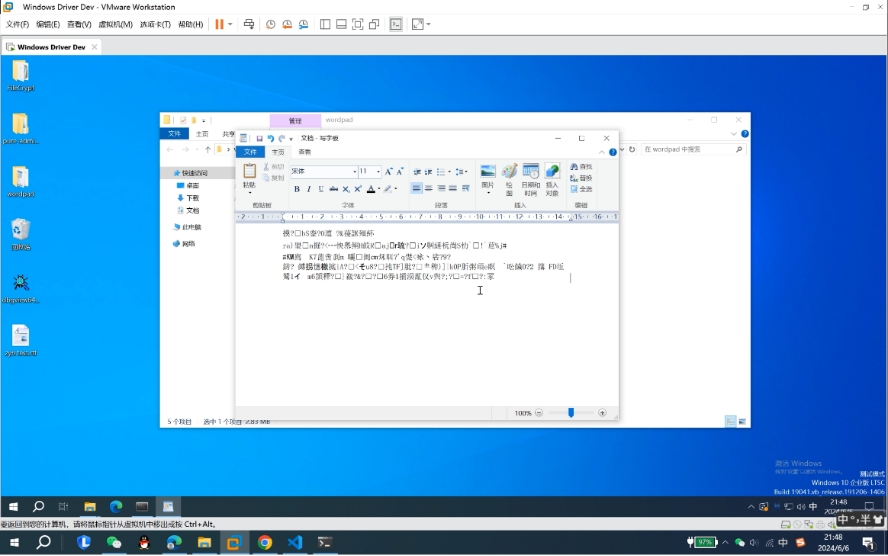The width and height of the screenshot is (888, 556).
Task: Toggle center alignment for the paragraph
Action: 429,189
